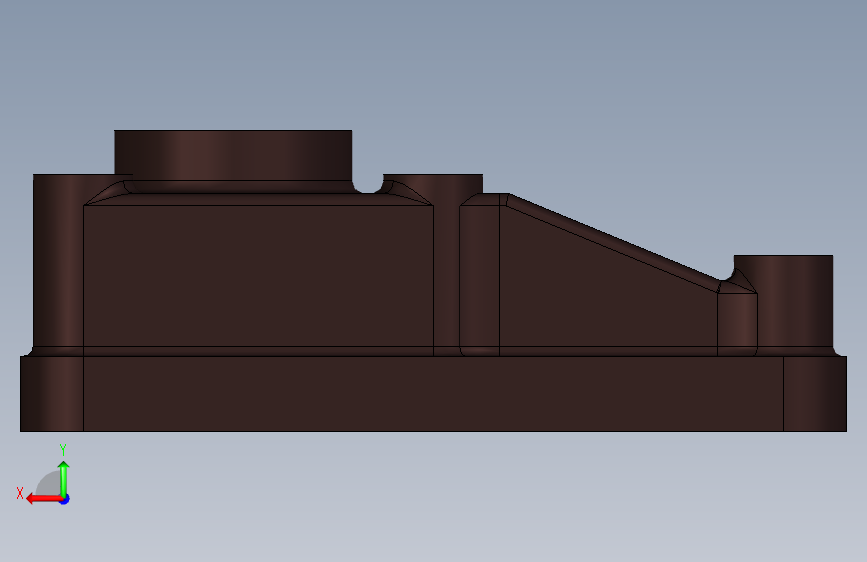Select the large top cylindrical boss face

point(233,155)
